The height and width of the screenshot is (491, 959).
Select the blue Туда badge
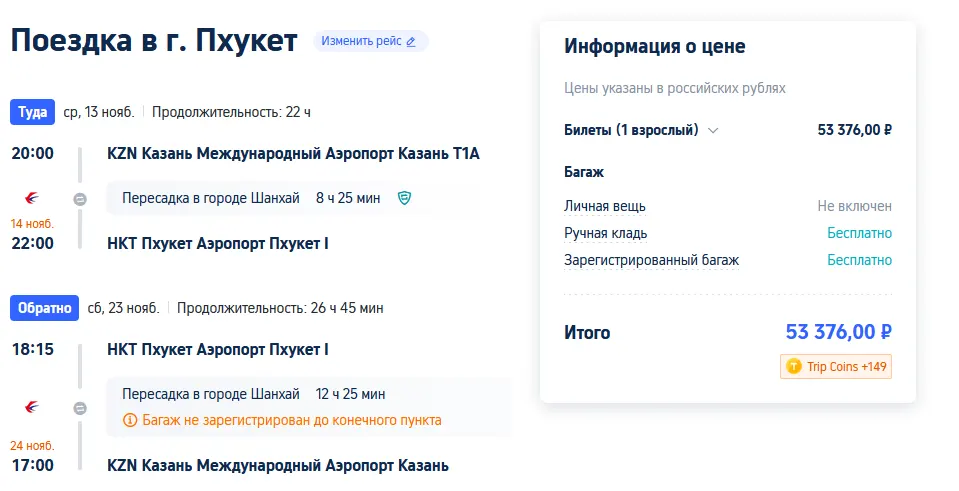[x=33, y=112]
